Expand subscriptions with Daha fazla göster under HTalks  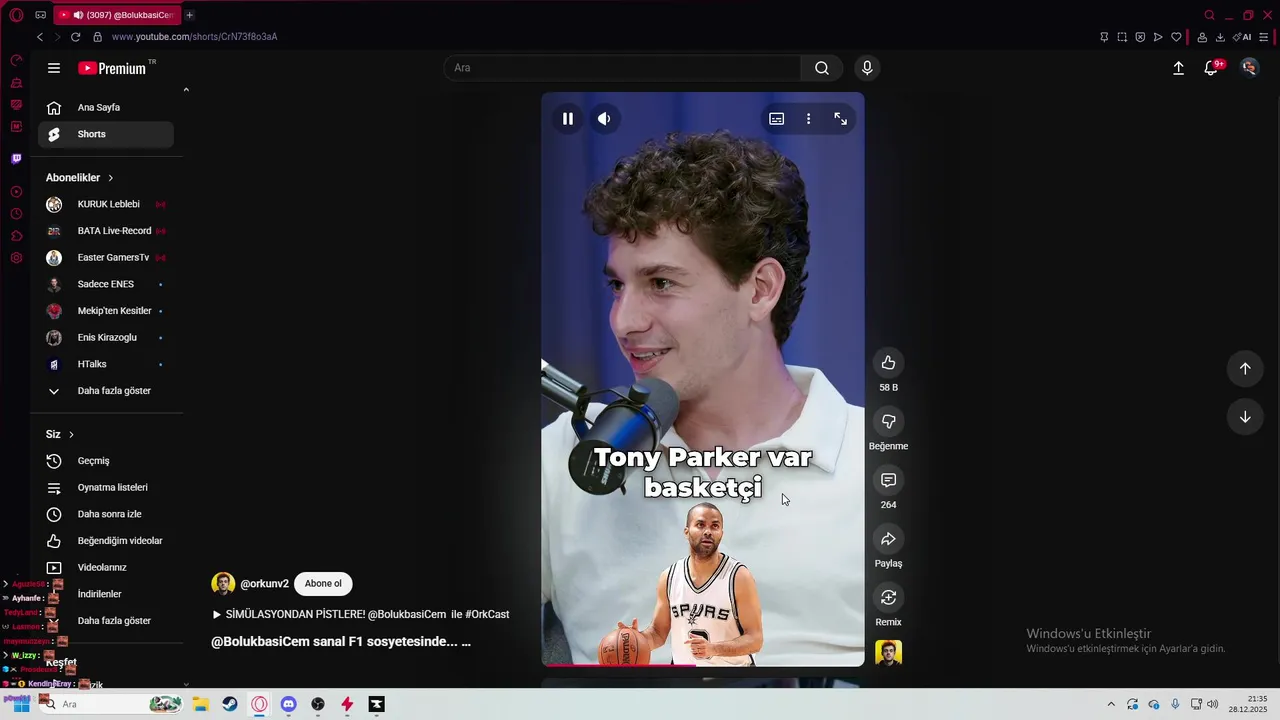106,391
